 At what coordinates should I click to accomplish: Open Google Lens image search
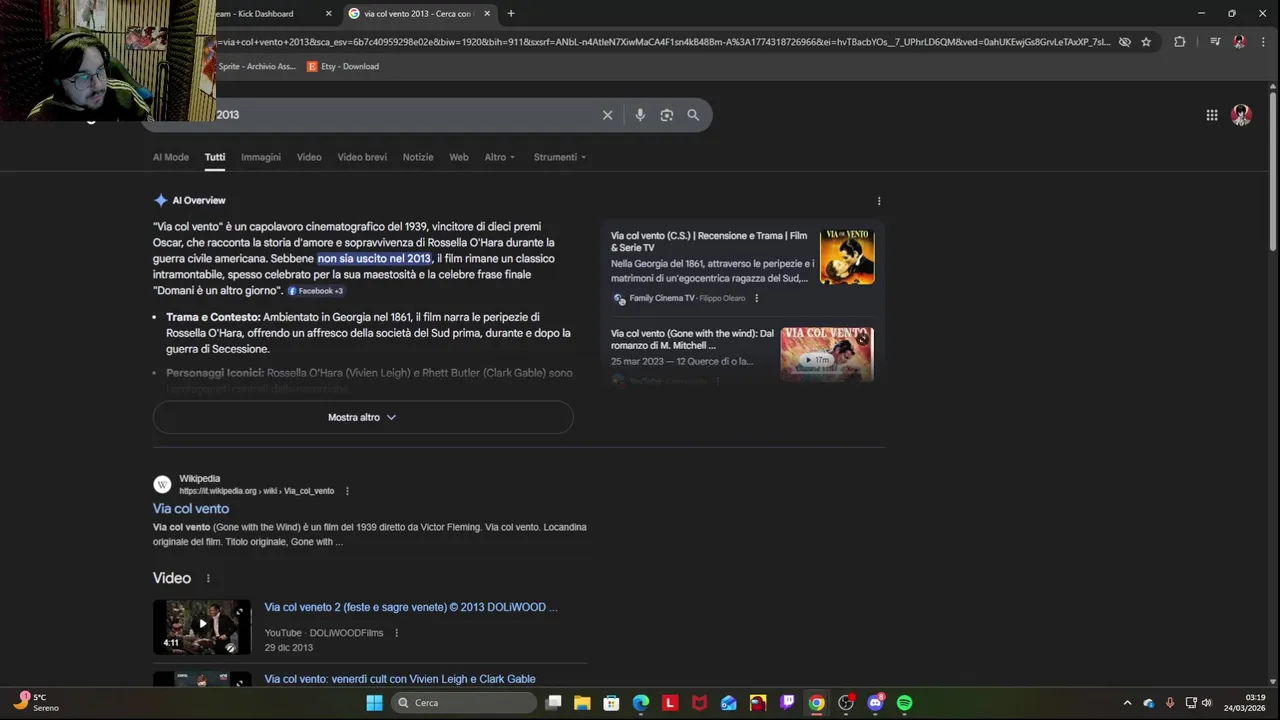[x=667, y=115]
